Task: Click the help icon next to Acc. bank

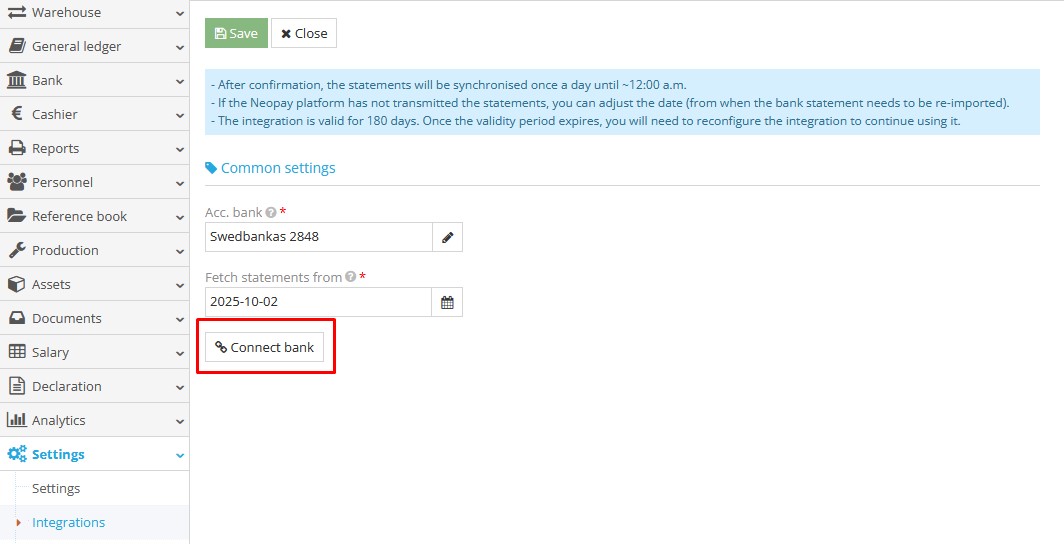Action: point(271,212)
